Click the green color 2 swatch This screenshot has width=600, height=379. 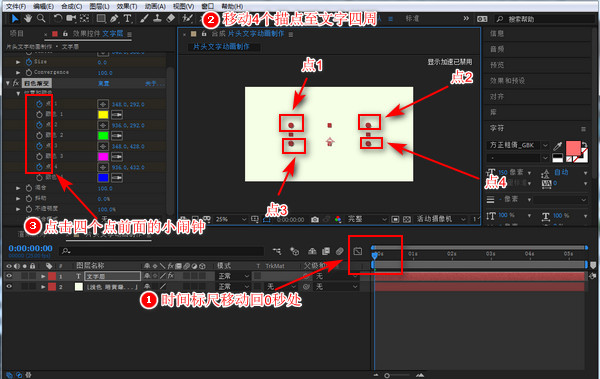coord(103,136)
